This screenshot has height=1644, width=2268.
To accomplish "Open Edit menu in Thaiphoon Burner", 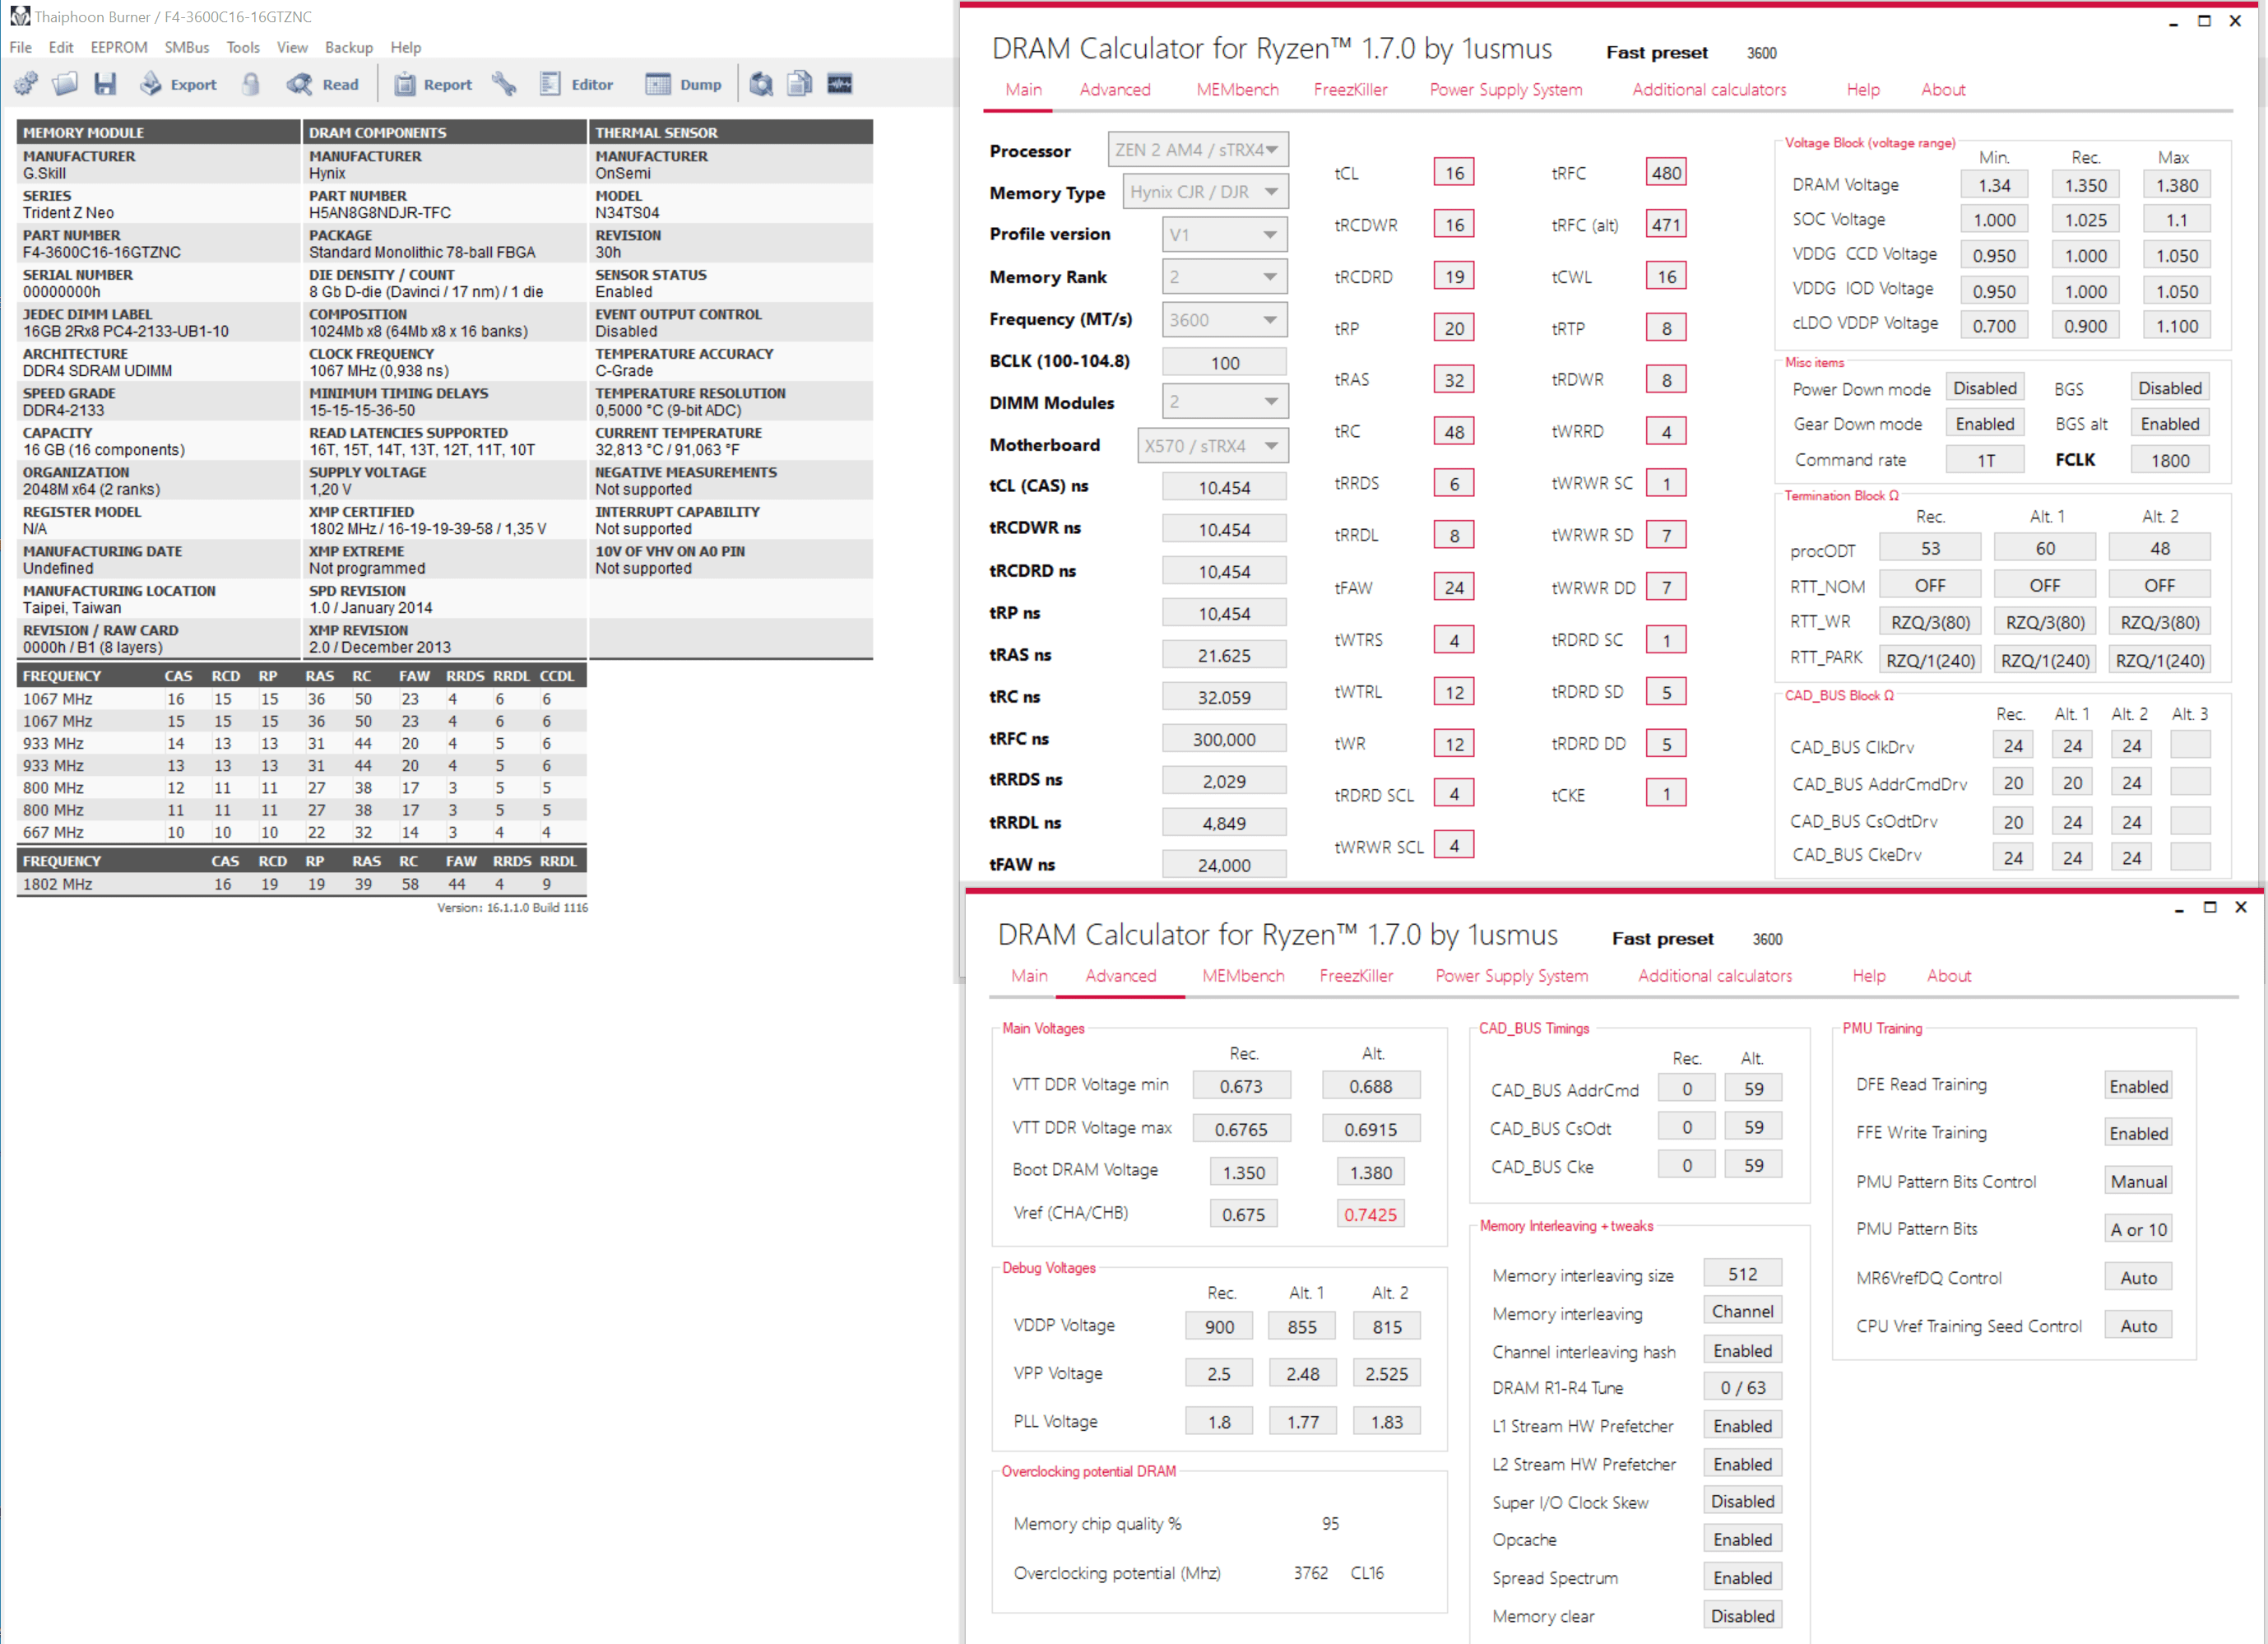I will (x=61, y=47).
